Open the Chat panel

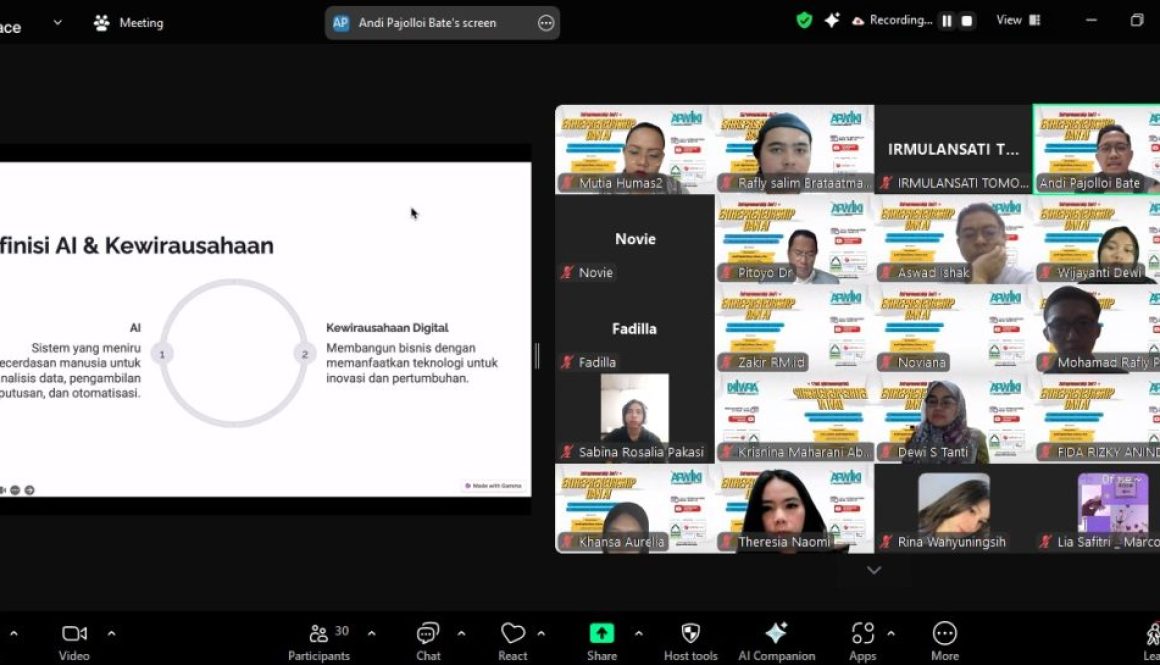click(428, 640)
